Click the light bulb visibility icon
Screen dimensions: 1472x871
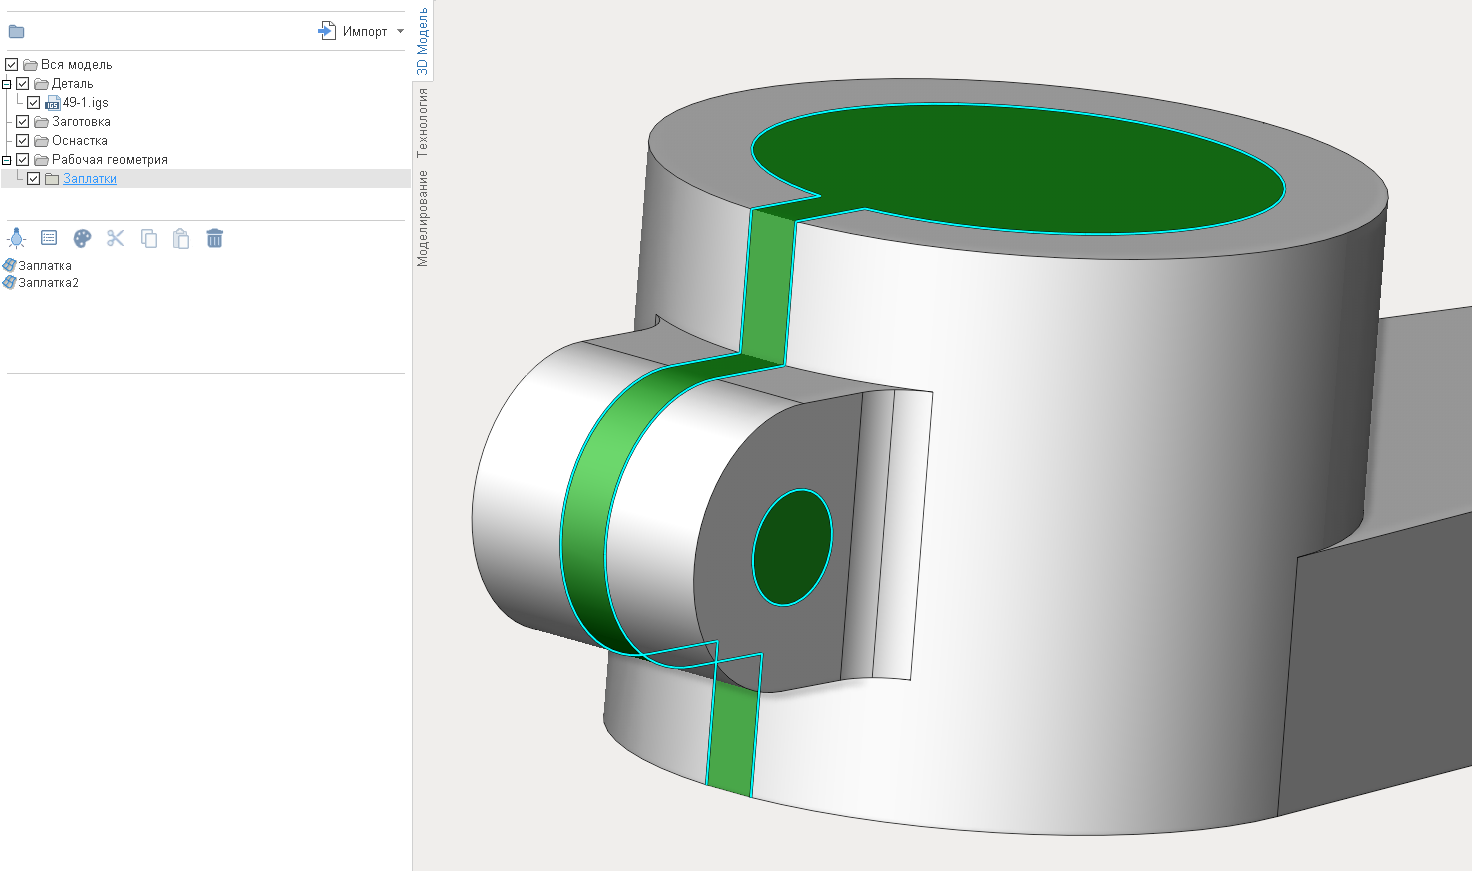click(17, 238)
